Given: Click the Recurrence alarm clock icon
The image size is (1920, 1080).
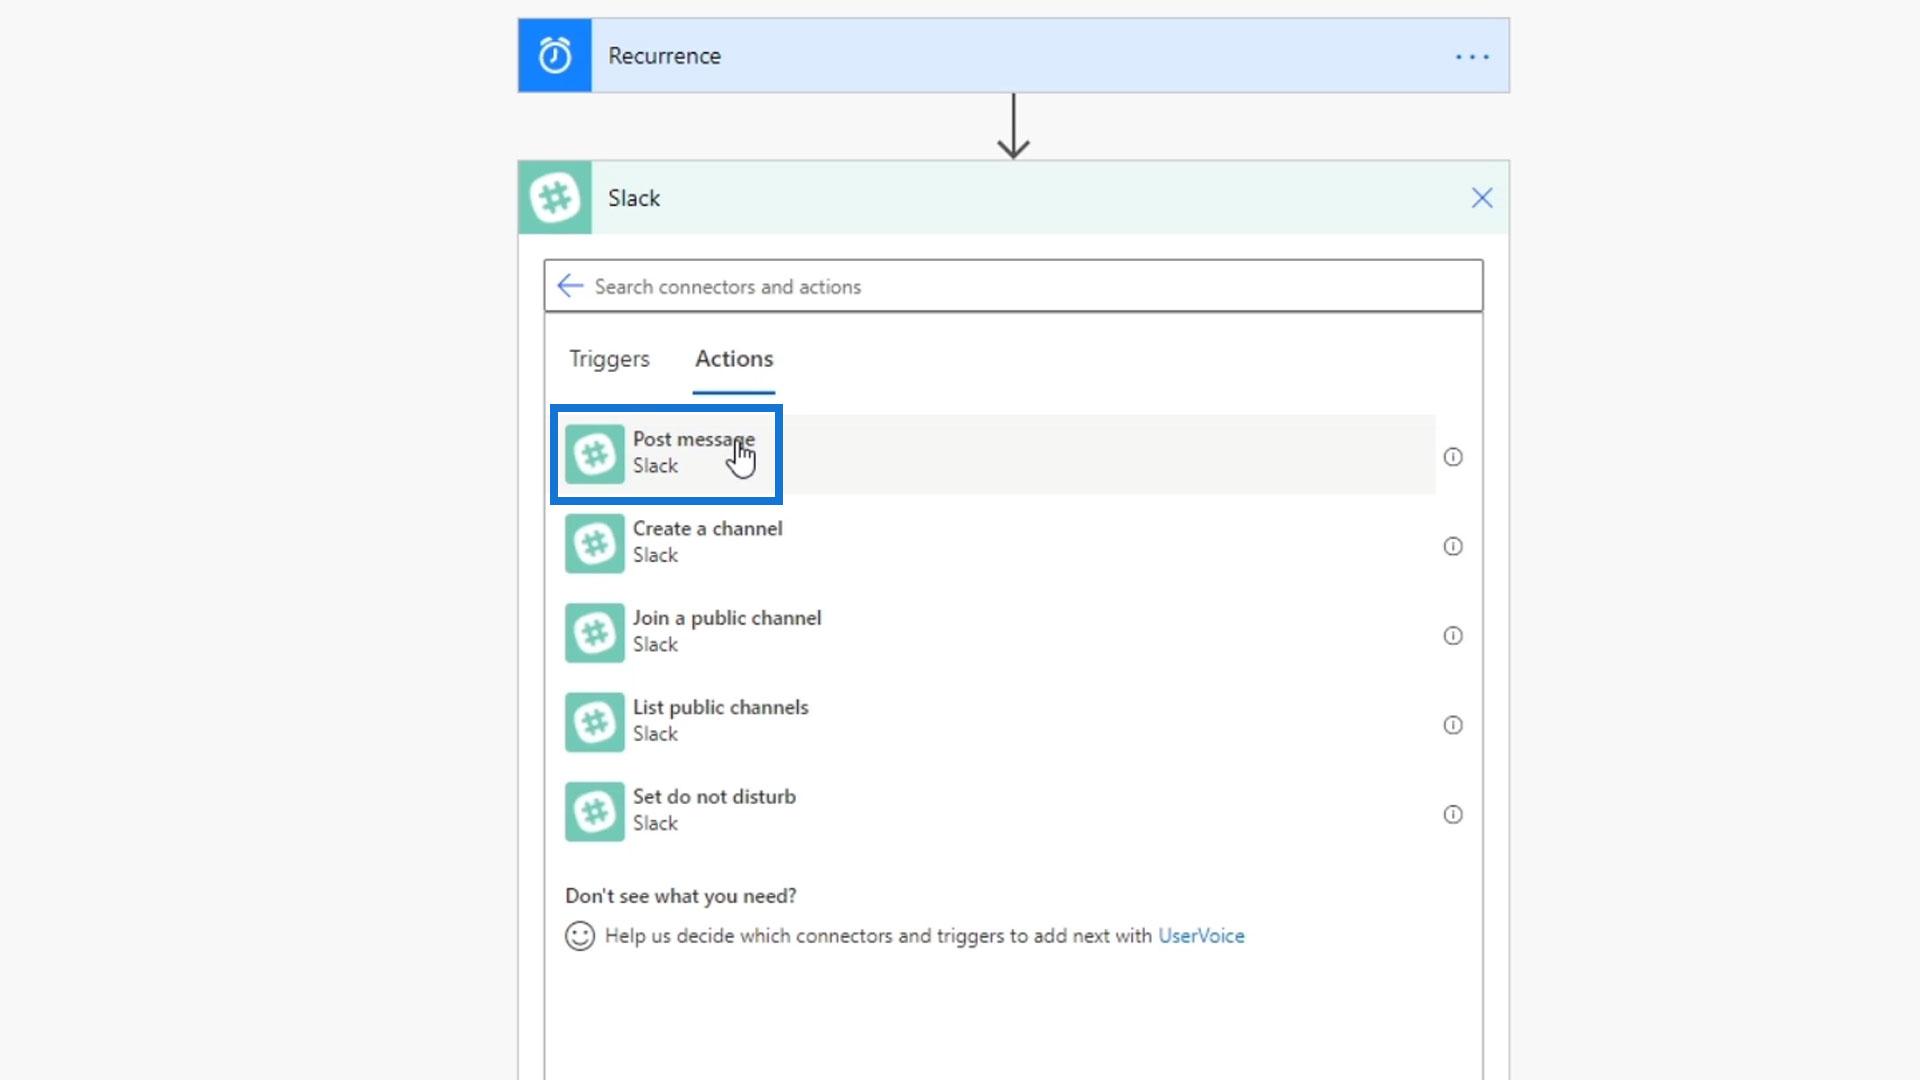Looking at the screenshot, I should 554,56.
